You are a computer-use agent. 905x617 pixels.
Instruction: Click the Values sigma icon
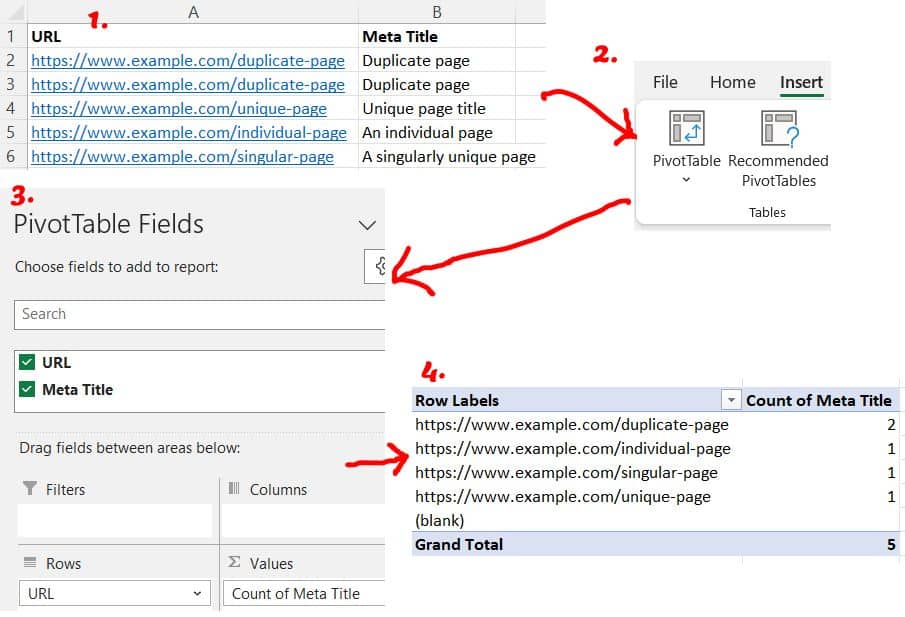pyautogui.click(x=234, y=563)
